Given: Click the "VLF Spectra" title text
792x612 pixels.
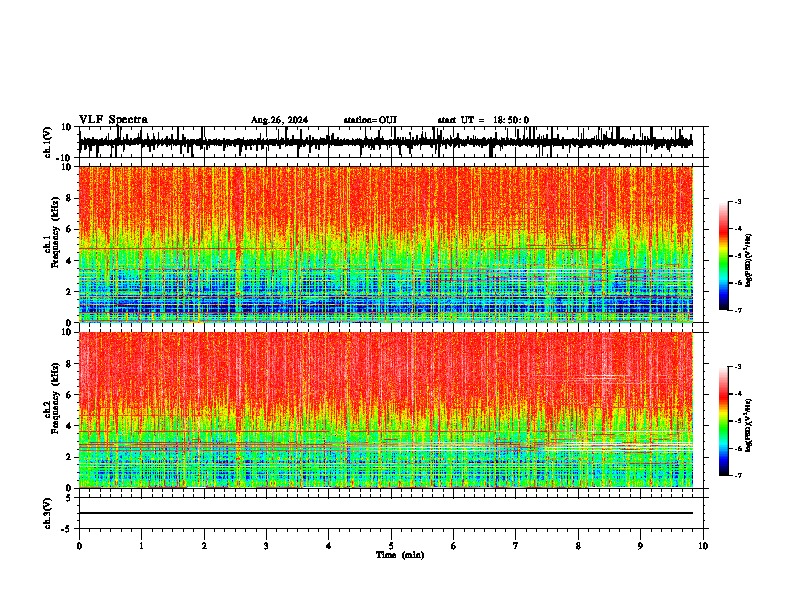Looking at the screenshot, I should pyautogui.click(x=113, y=120).
